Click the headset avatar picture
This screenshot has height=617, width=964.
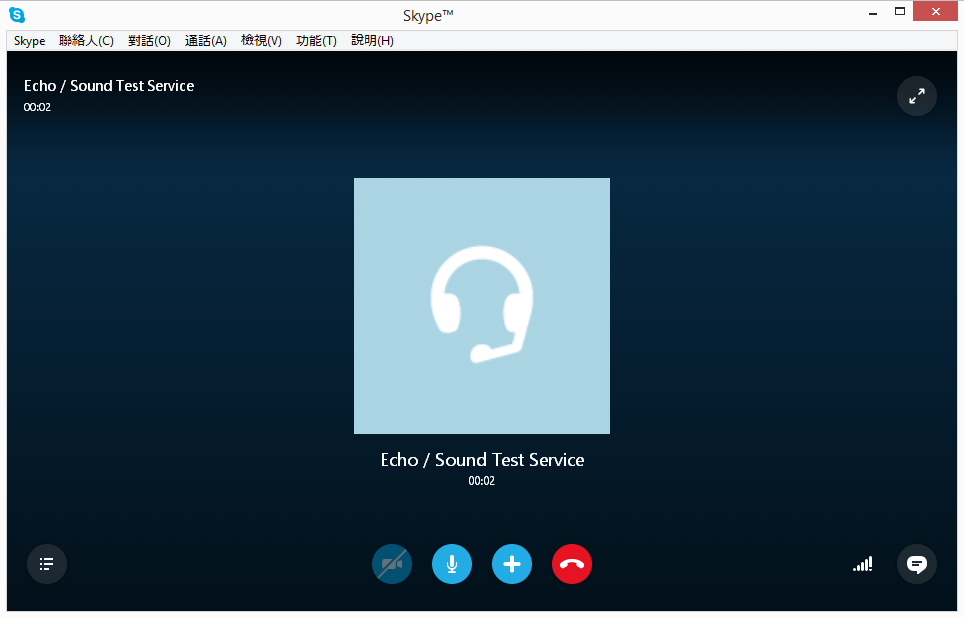point(482,306)
